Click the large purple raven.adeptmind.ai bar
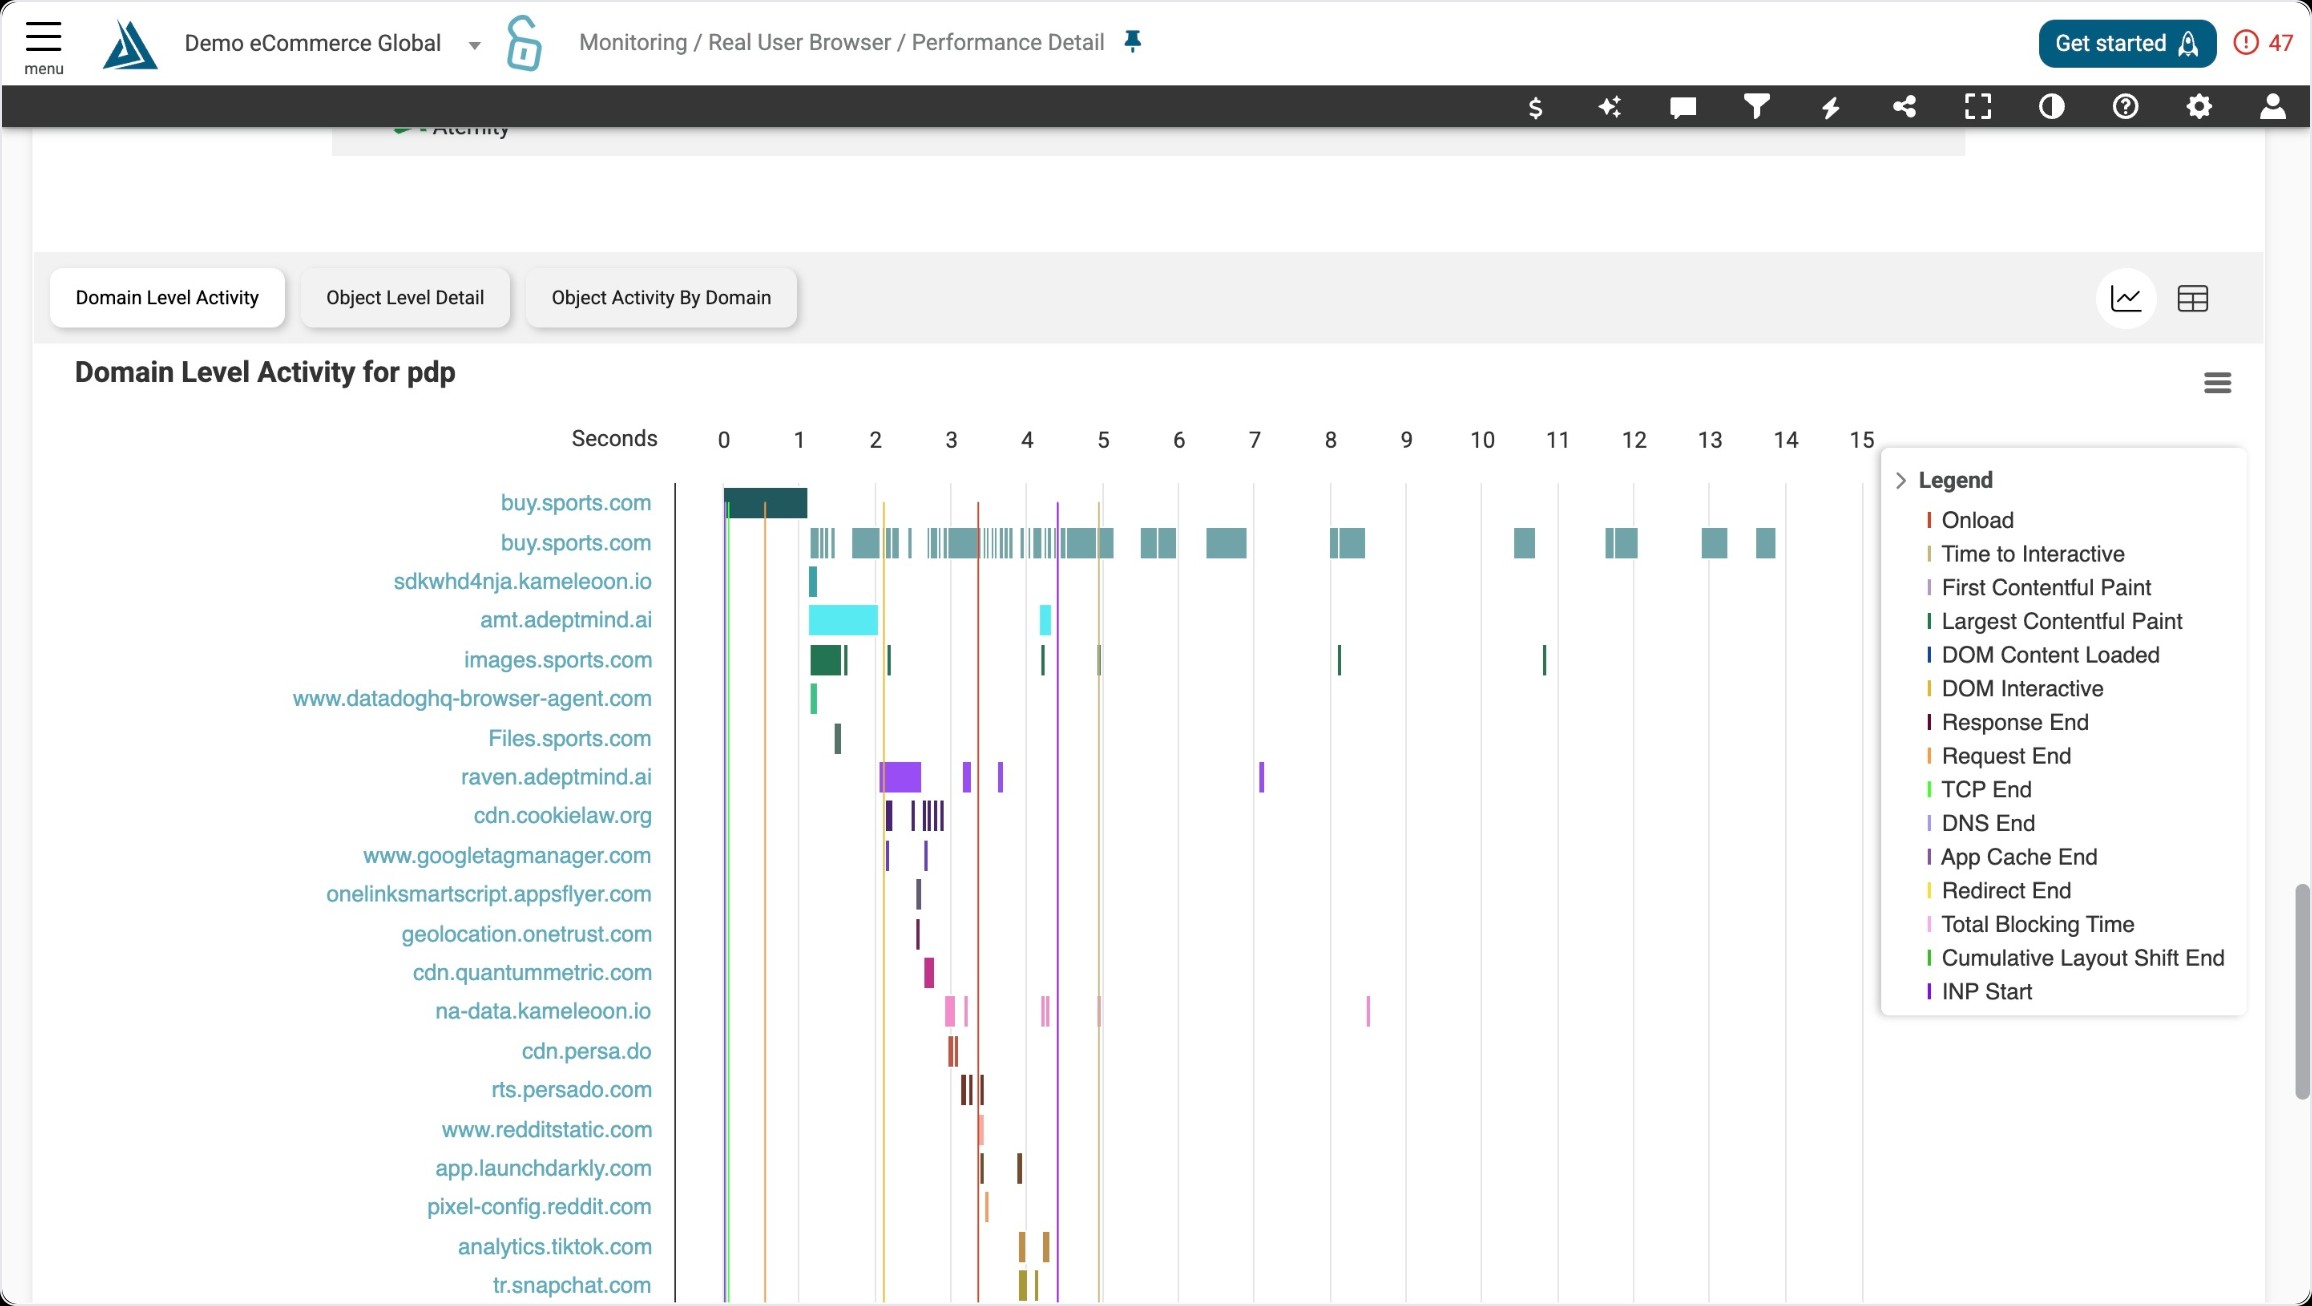This screenshot has width=2312, height=1306. pyautogui.click(x=900, y=777)
